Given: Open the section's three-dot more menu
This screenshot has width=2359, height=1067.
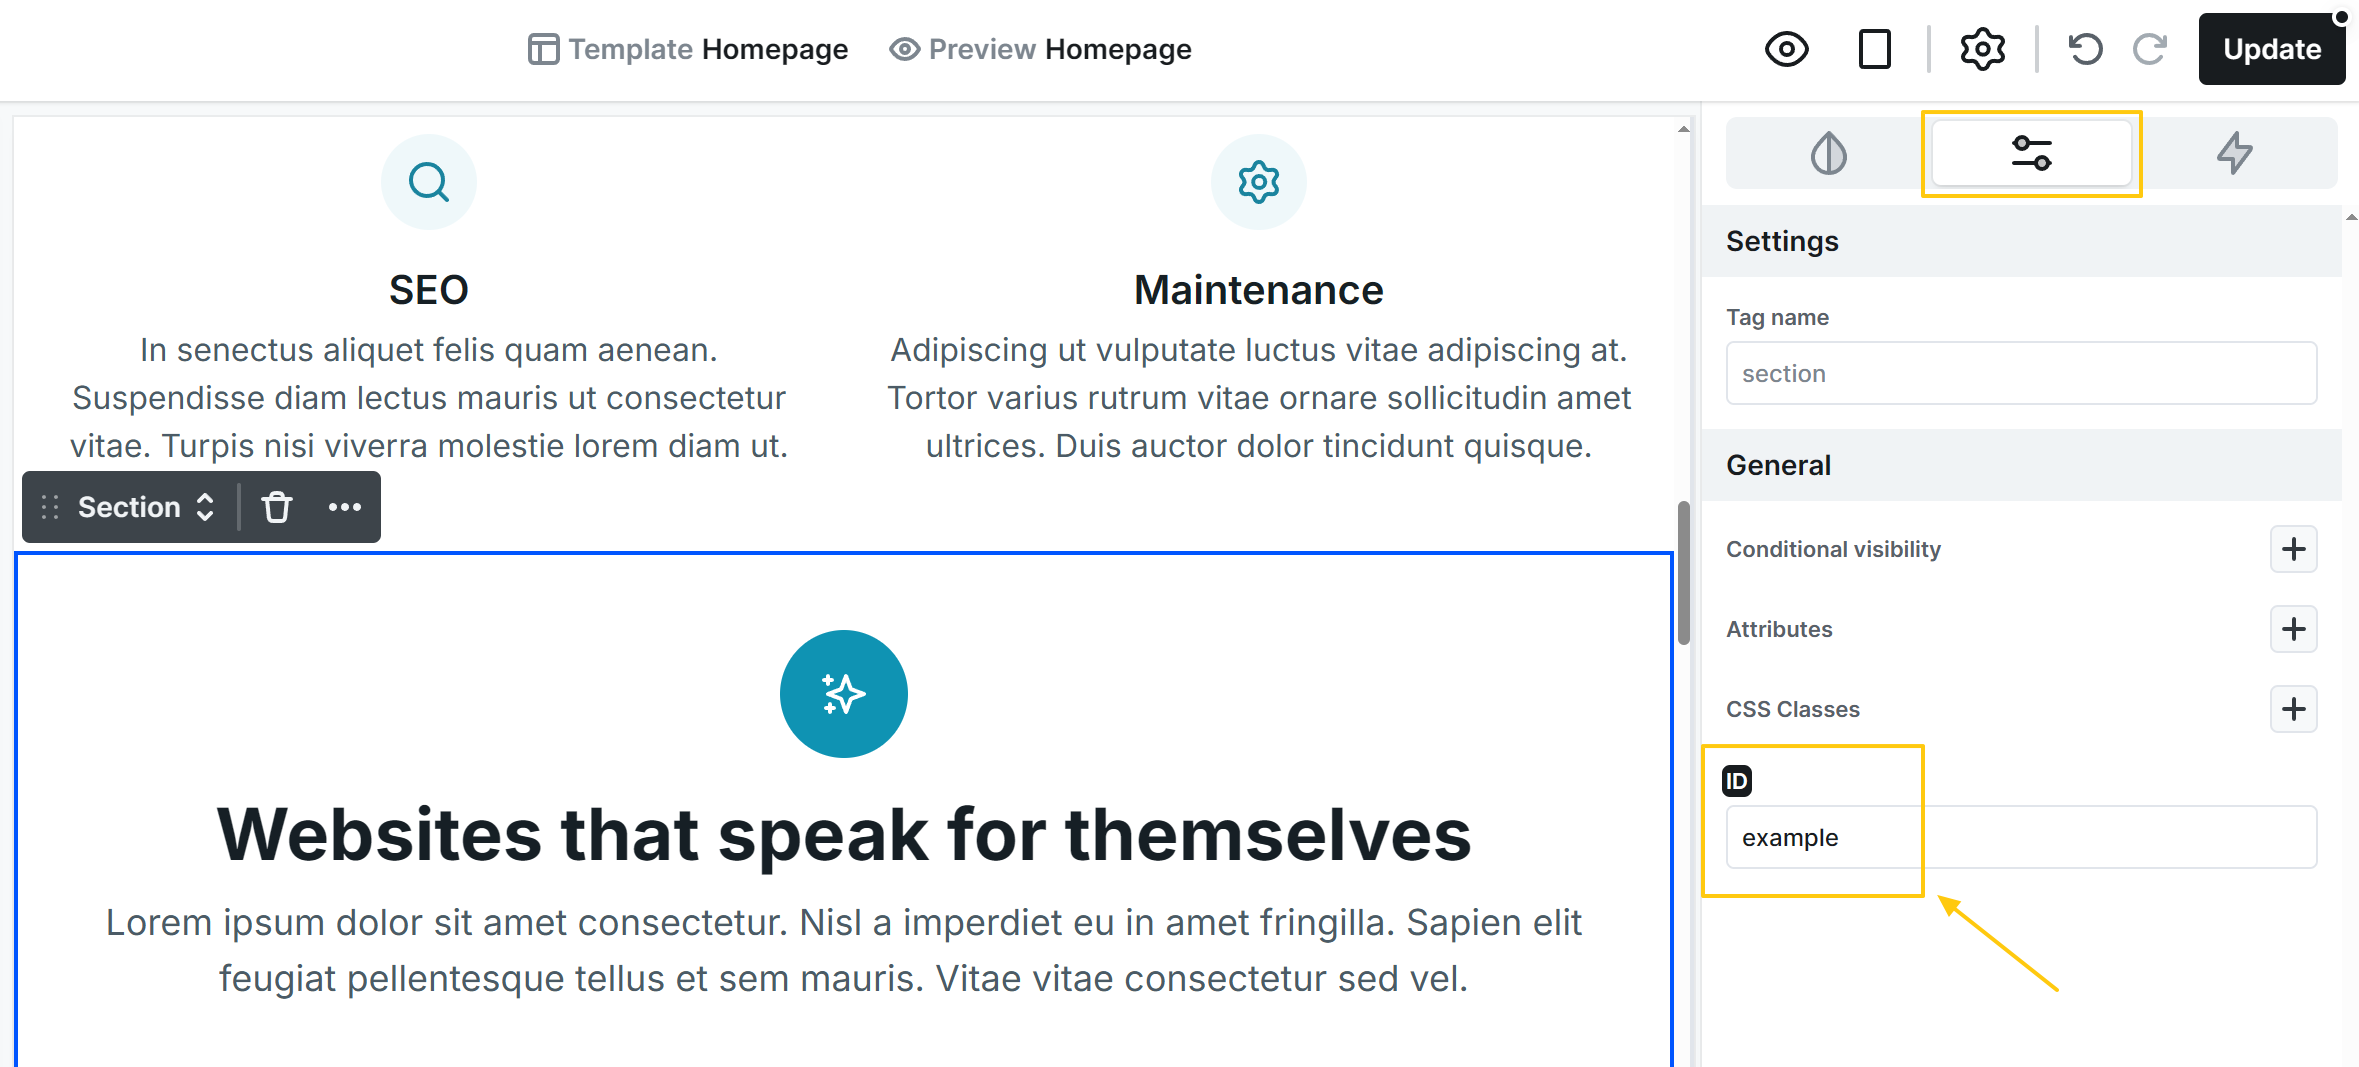Looking at the screenshot, I should (345, 507).
